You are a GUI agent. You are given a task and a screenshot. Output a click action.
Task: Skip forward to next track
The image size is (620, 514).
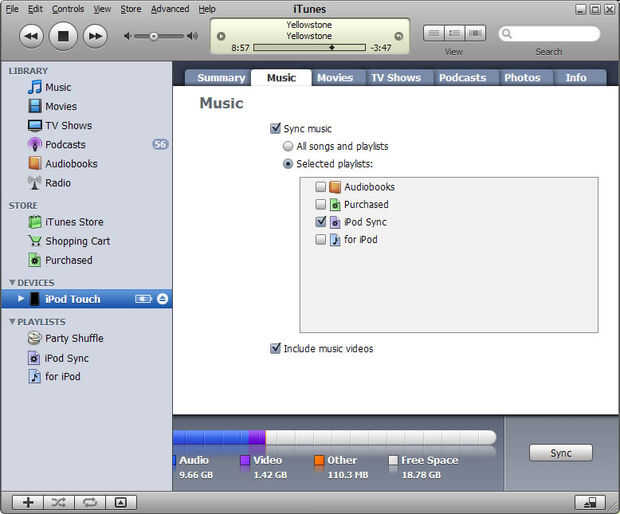(x=95, y=36)
